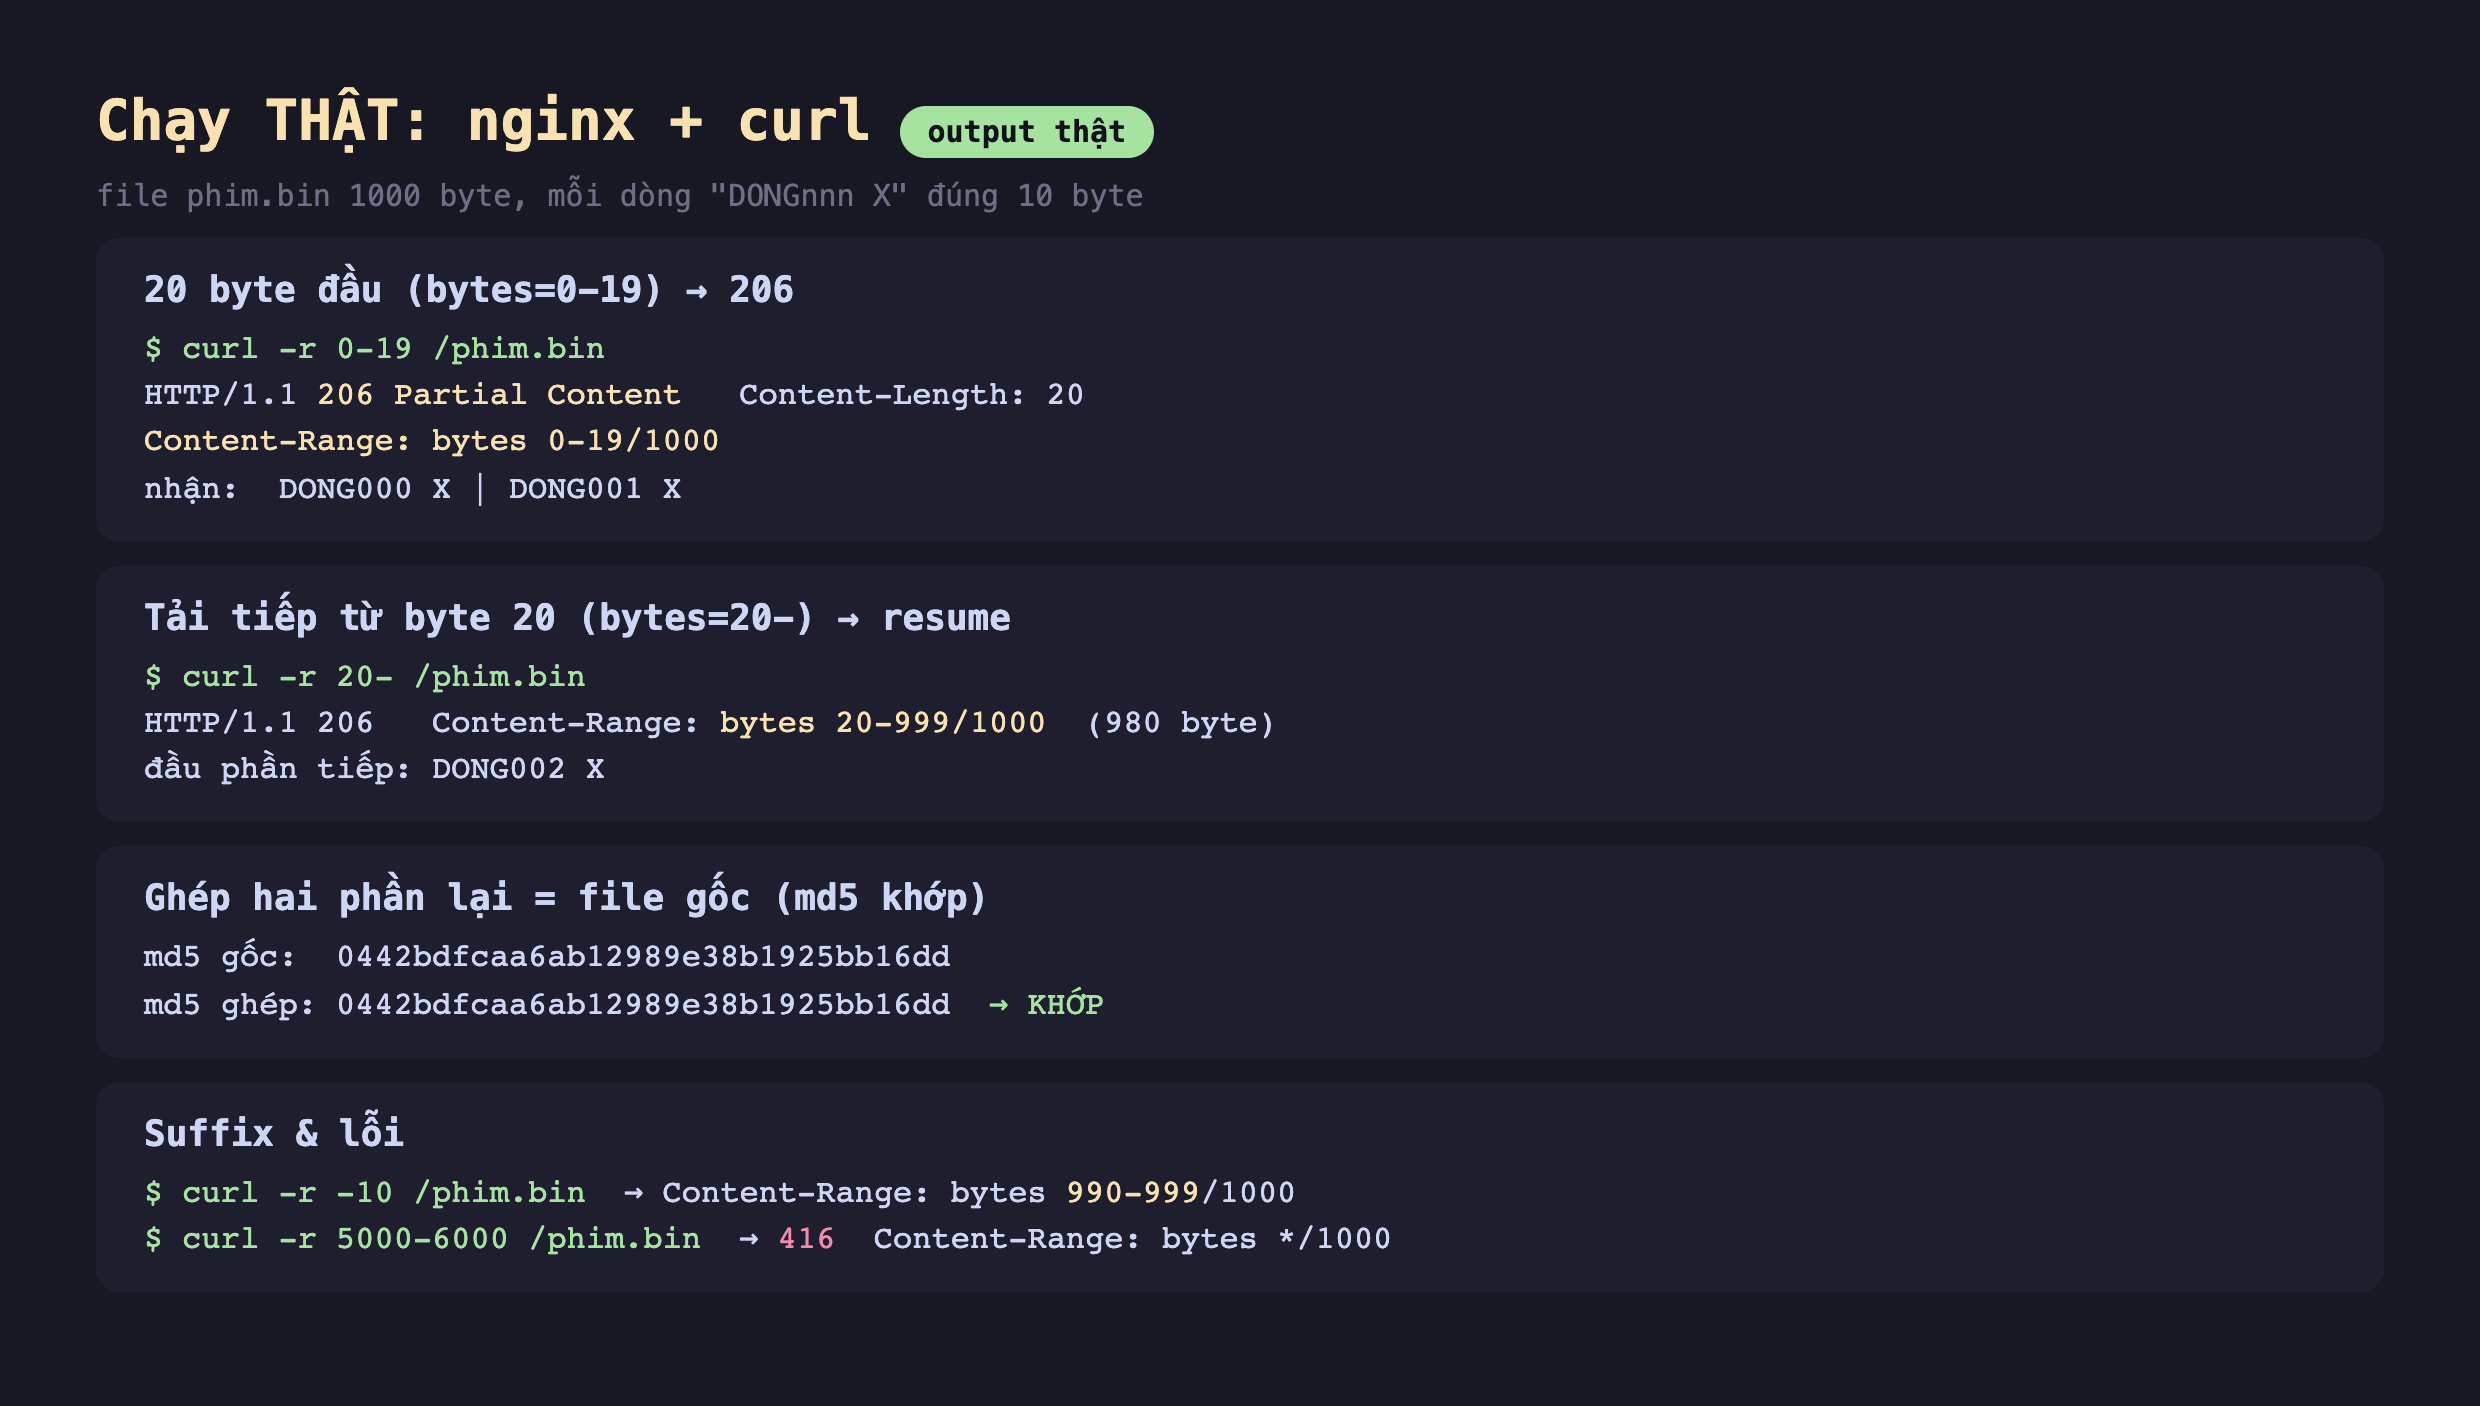
Task: Click heading 'Ghép hai phần lại = file gốc'
Action: 565,897
